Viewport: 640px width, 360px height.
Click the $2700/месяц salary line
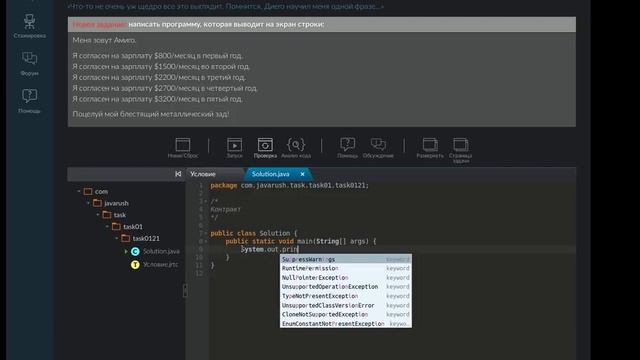[x=165, y=88]
